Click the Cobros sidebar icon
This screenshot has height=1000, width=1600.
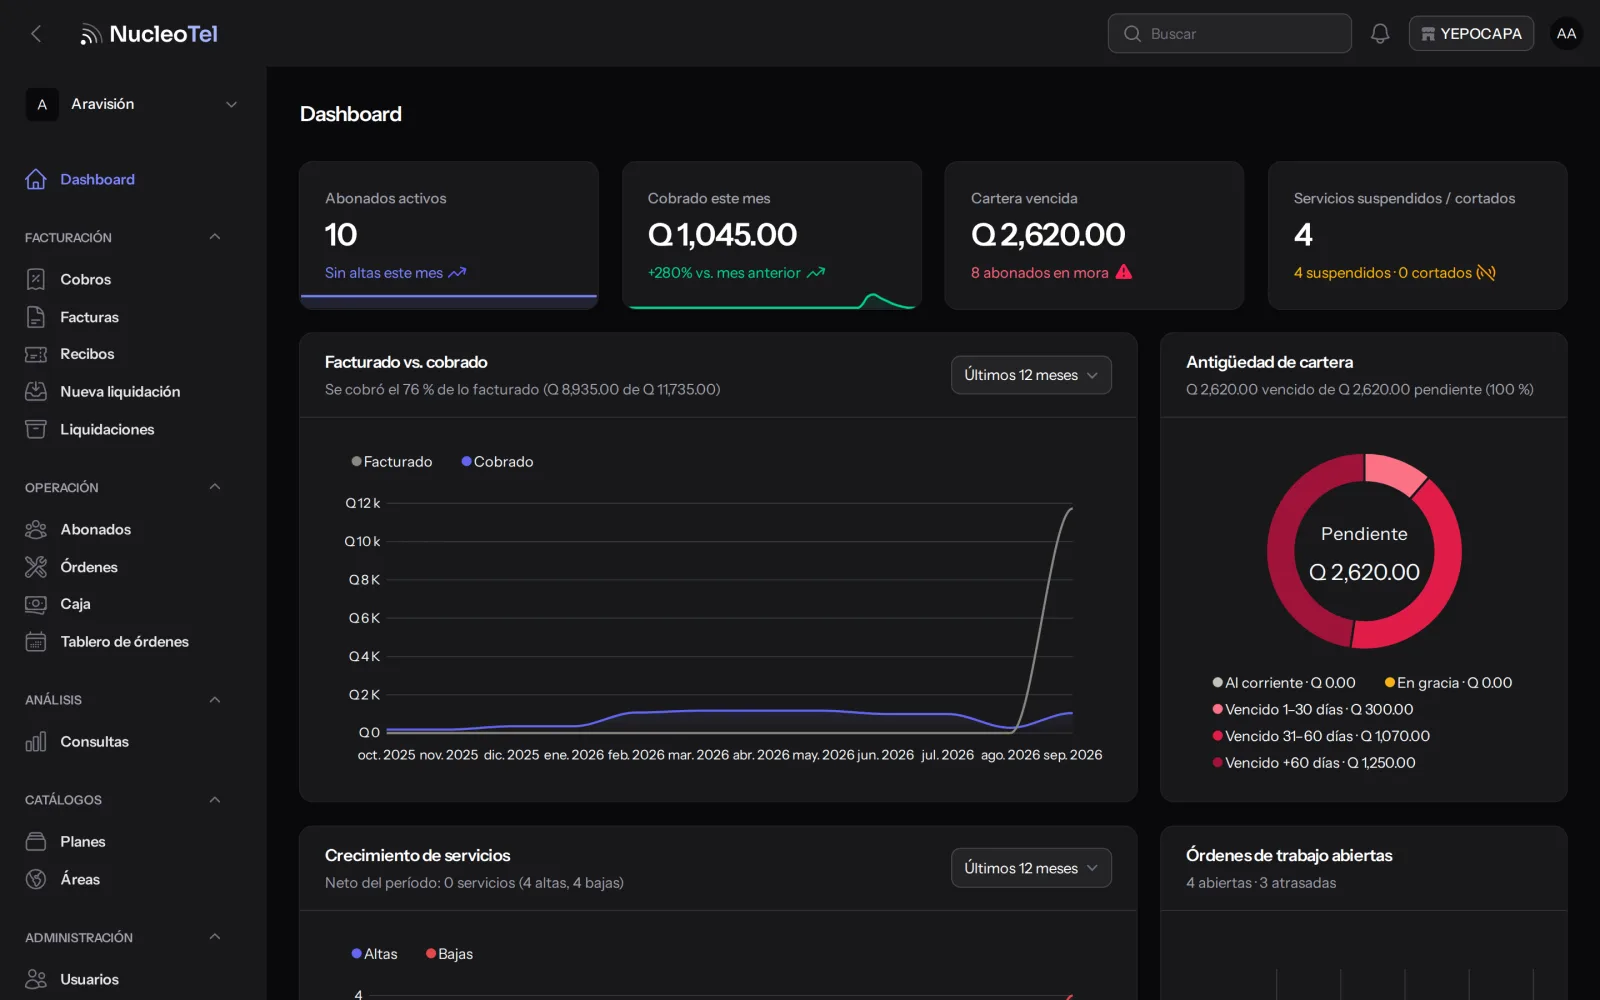(x=36, y=279)
